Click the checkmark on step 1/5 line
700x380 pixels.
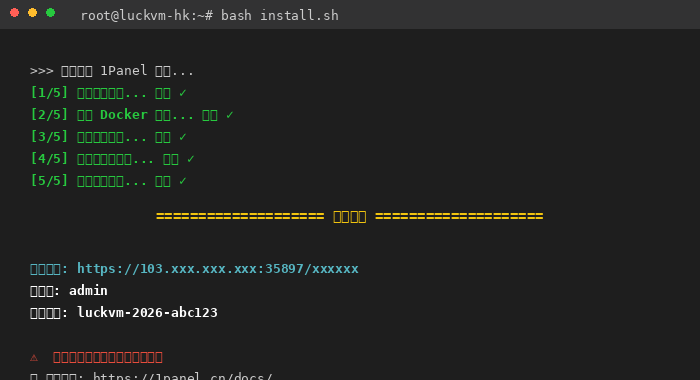(183, 93)
